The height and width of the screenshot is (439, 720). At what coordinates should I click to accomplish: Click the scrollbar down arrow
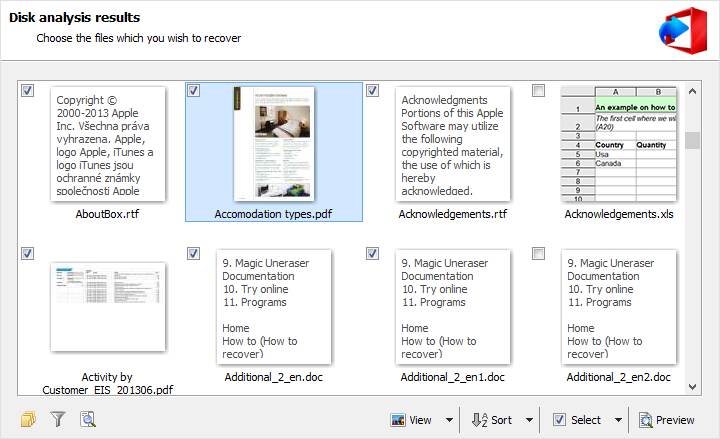pos(692,387)
